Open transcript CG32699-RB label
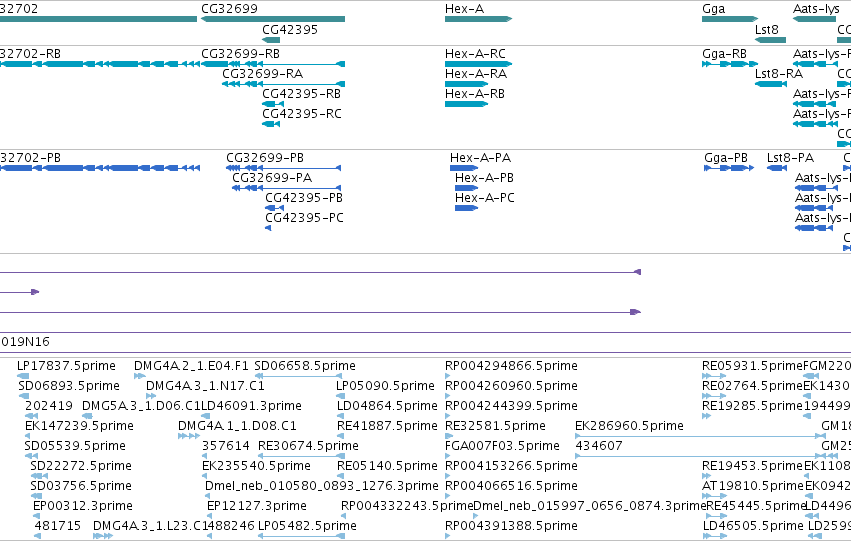The image size is (851, 541). (x=240, y=54)
